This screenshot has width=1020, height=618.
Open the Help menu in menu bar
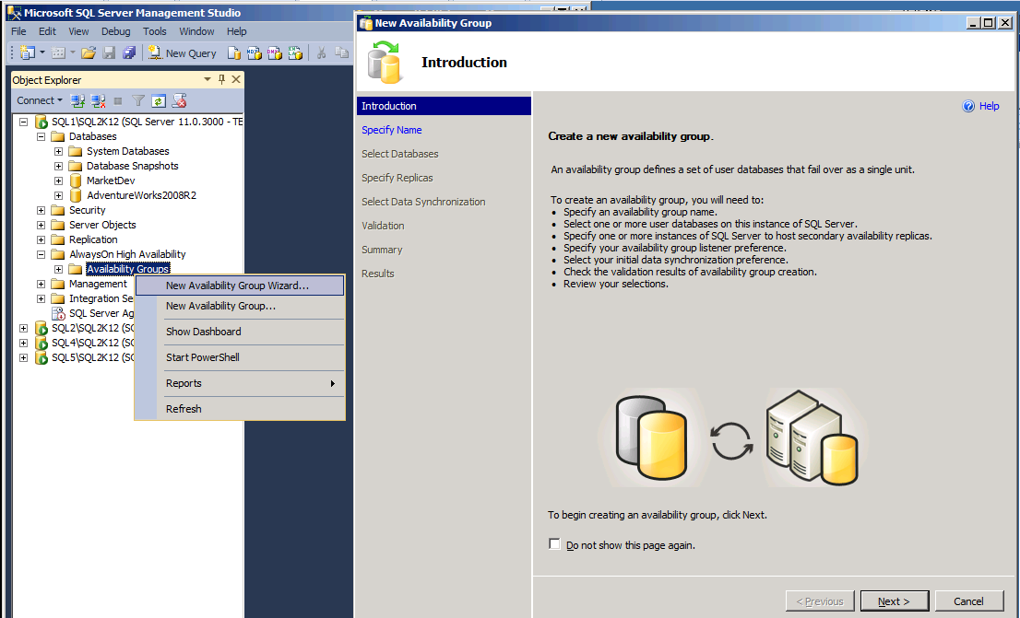(236, 31)
